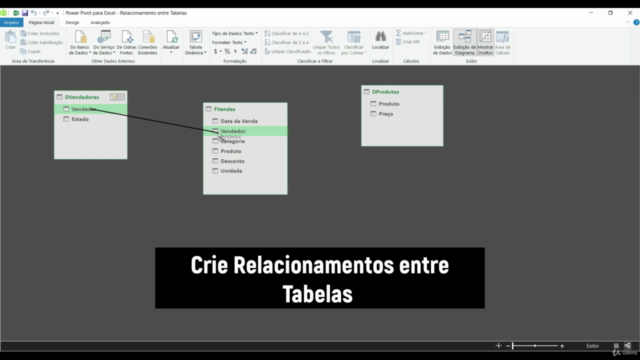Viewport: 640px width, 360px height.
Task: Open Tipo de Dados: Texto dropdown
Action: point(235,33)
